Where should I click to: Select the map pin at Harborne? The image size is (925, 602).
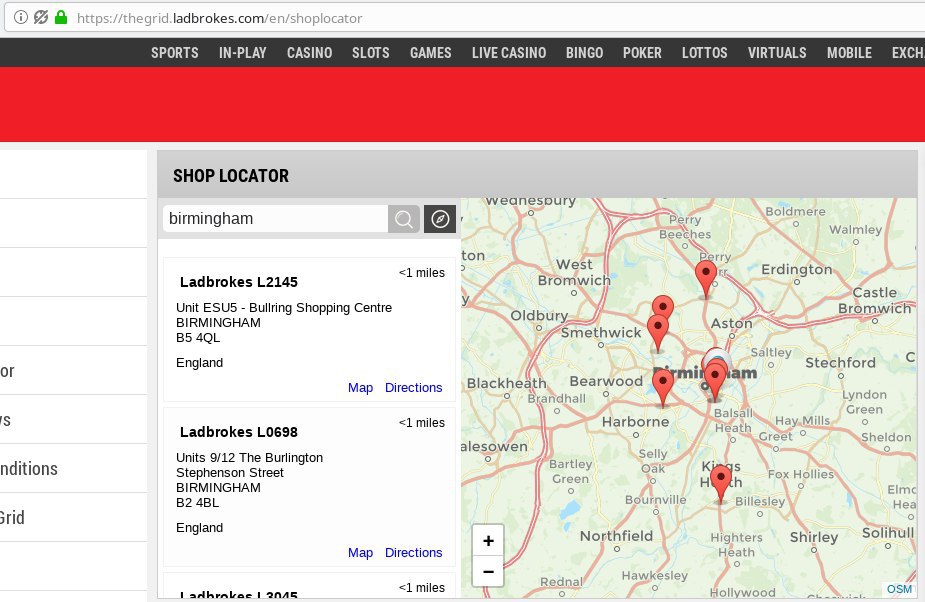coord(662,387)
